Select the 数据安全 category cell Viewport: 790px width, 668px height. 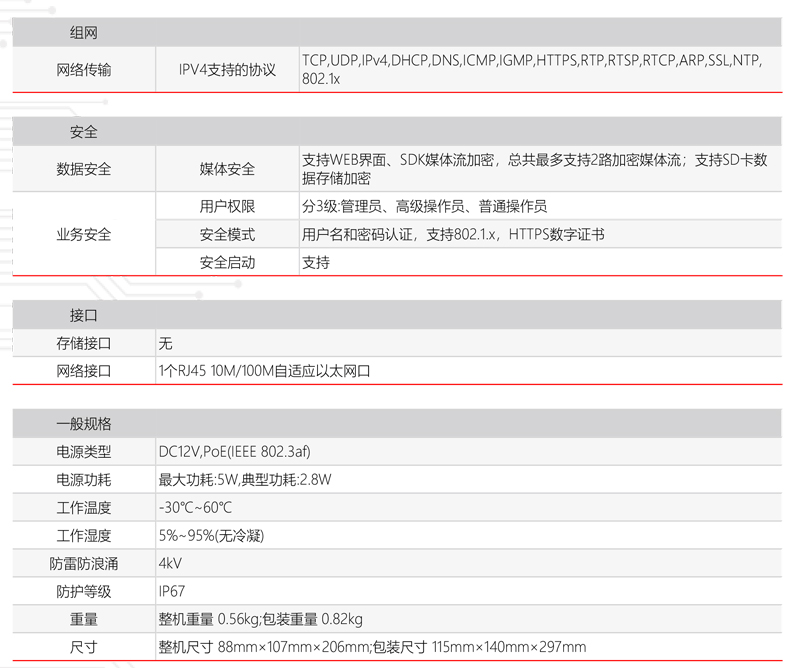click(x=84, y=169)
